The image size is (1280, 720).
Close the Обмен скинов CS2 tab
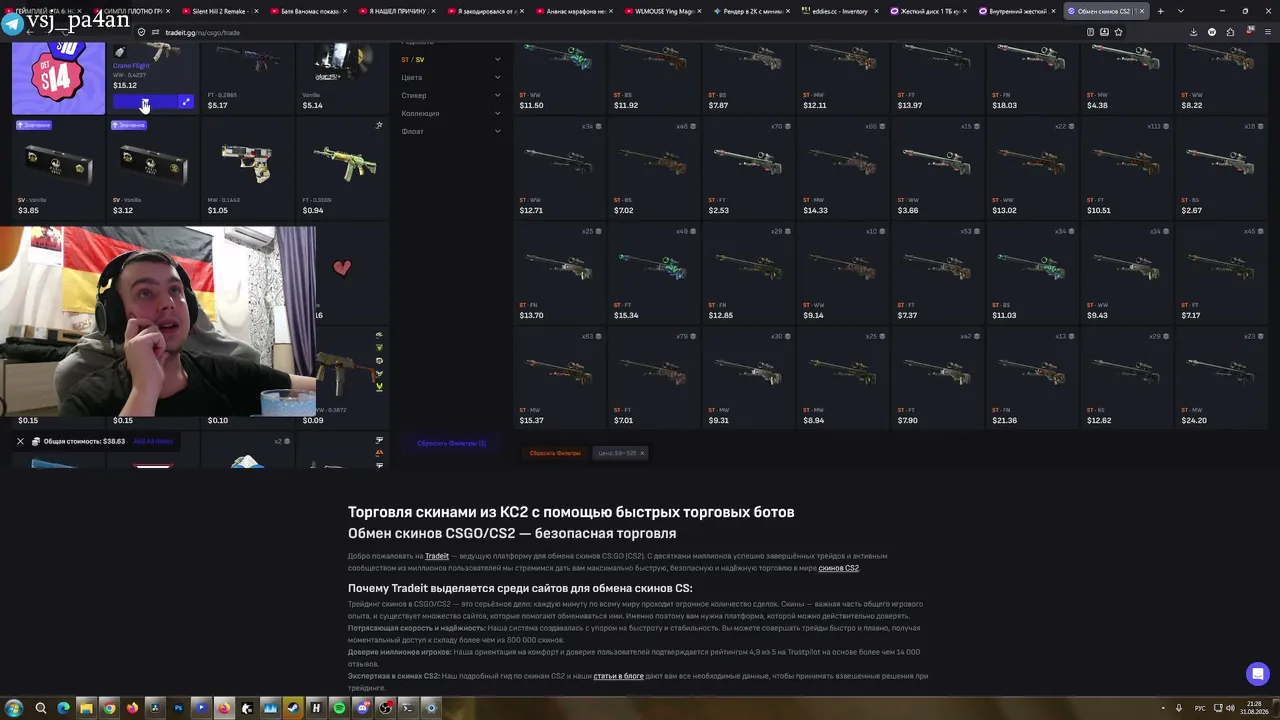click(1142, 11)
